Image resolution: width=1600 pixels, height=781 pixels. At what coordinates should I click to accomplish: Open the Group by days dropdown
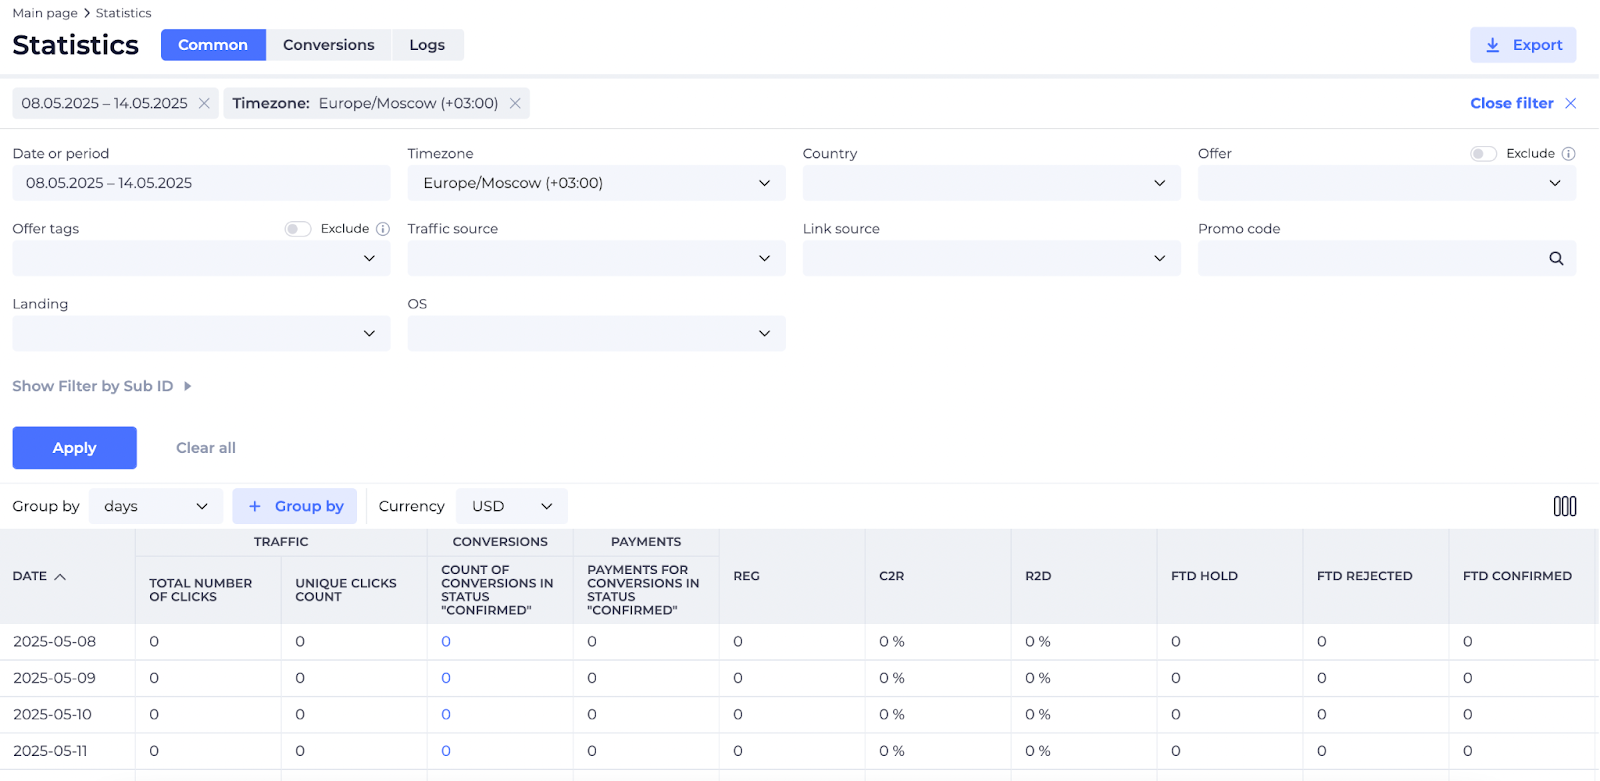tap(156, 506)
